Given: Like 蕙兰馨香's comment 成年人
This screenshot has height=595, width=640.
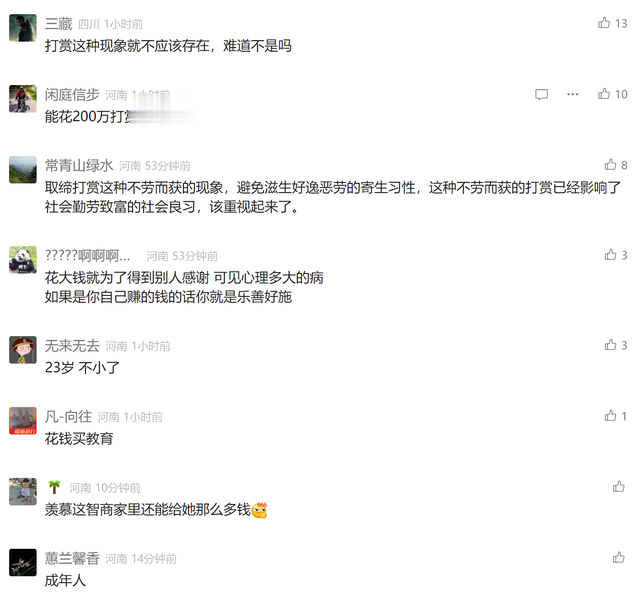Looking at the screenshot, I should pyautogui.click(x=618, y=557).
